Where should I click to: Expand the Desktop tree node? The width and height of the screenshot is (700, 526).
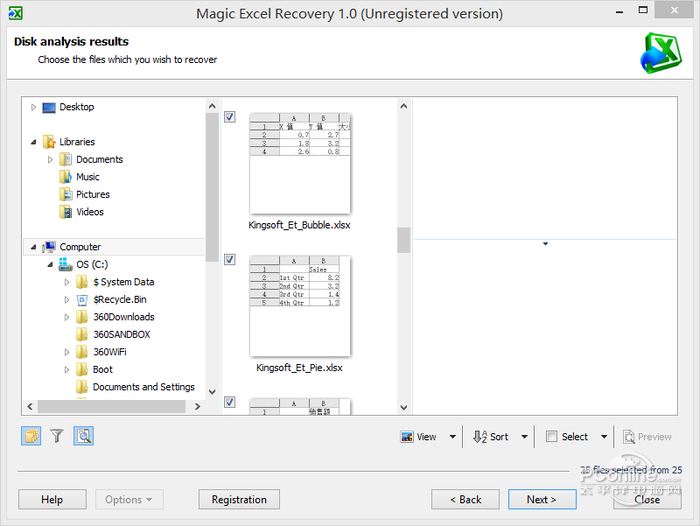pyautogui.click(x=33, y=107)
